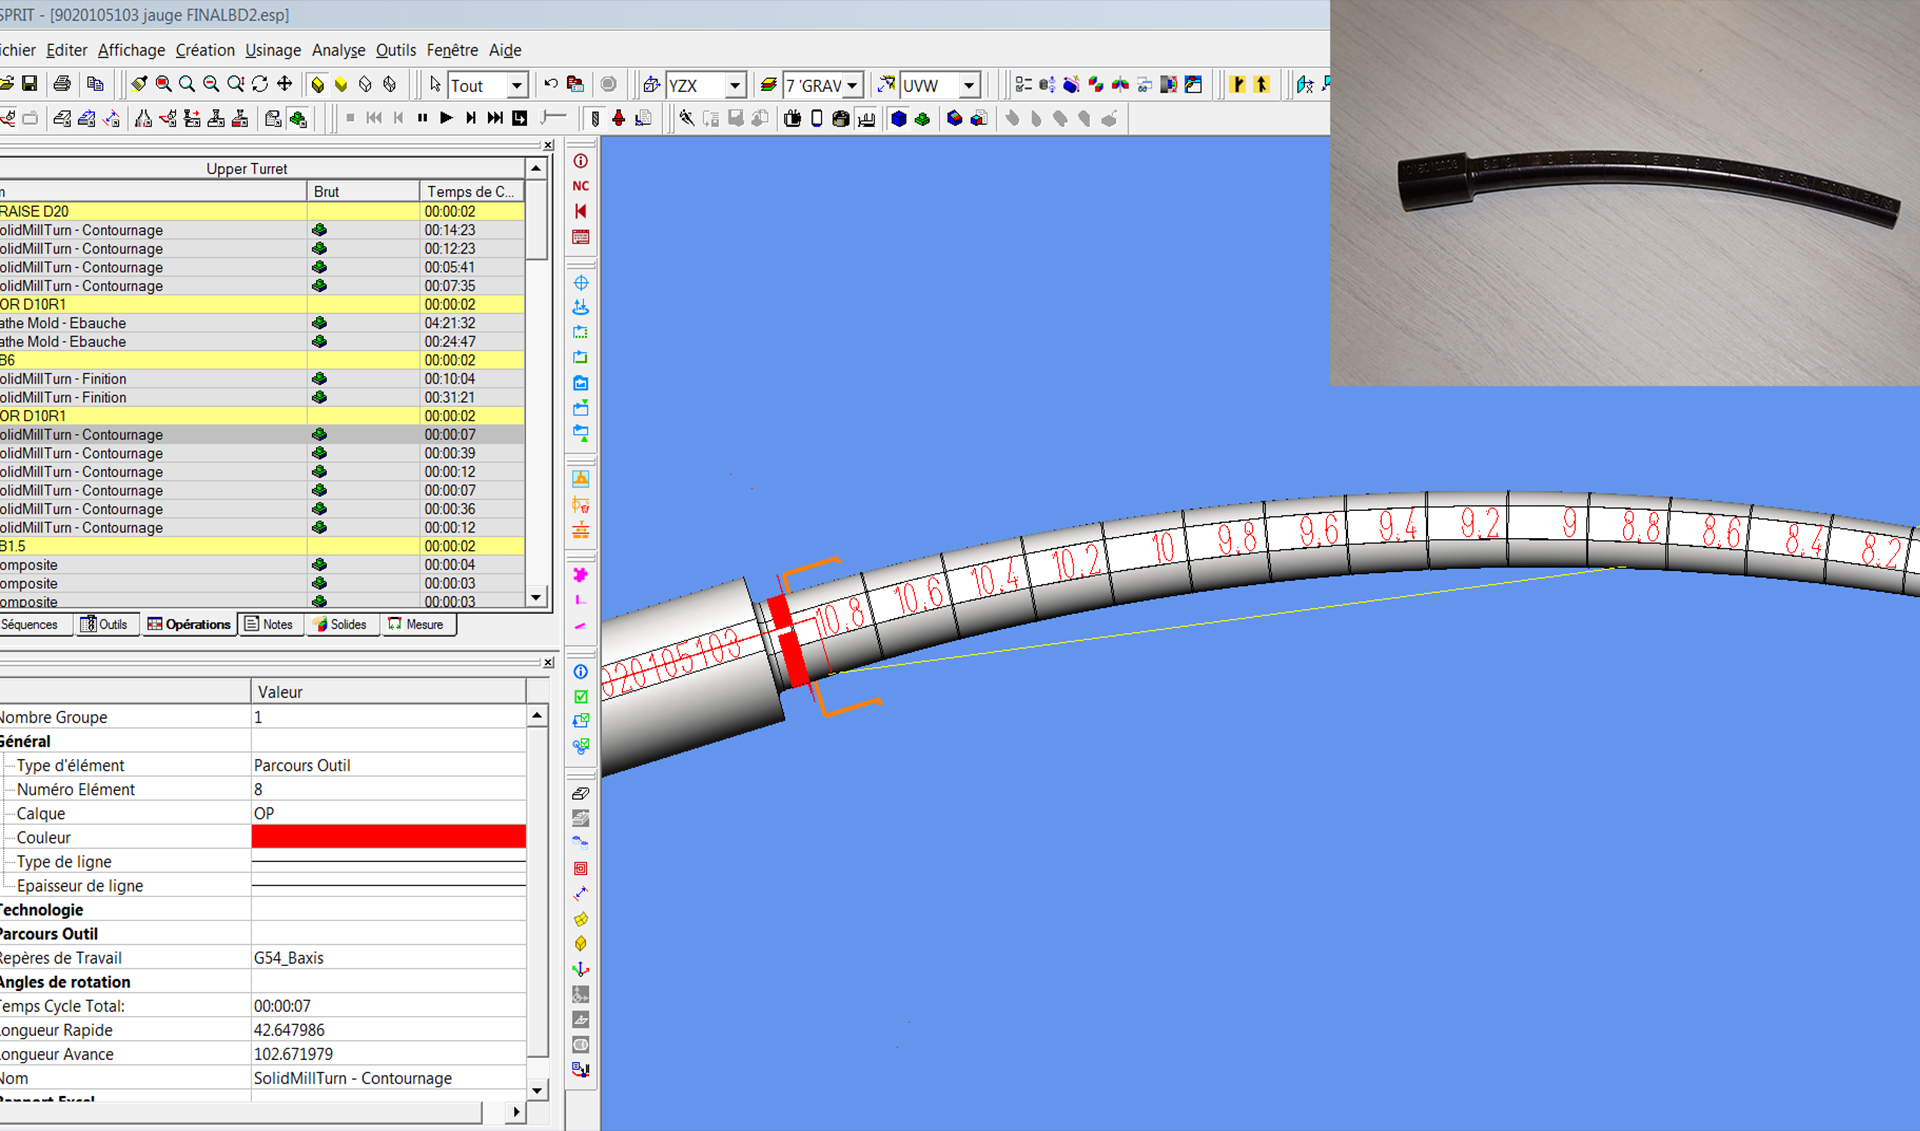Open the Tout selection filter dropdown

[517, 86]
